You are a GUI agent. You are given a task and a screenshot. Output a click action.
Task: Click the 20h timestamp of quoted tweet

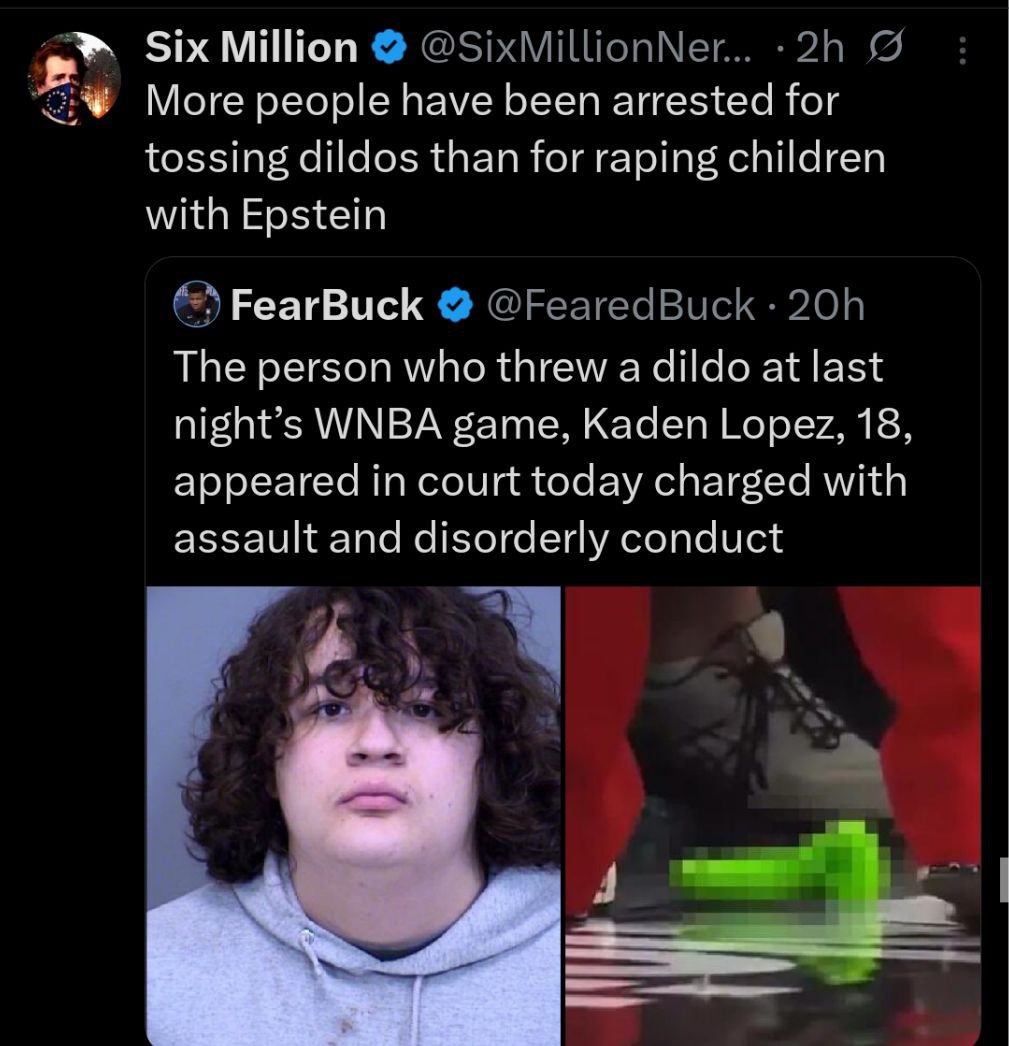point(826,305)
